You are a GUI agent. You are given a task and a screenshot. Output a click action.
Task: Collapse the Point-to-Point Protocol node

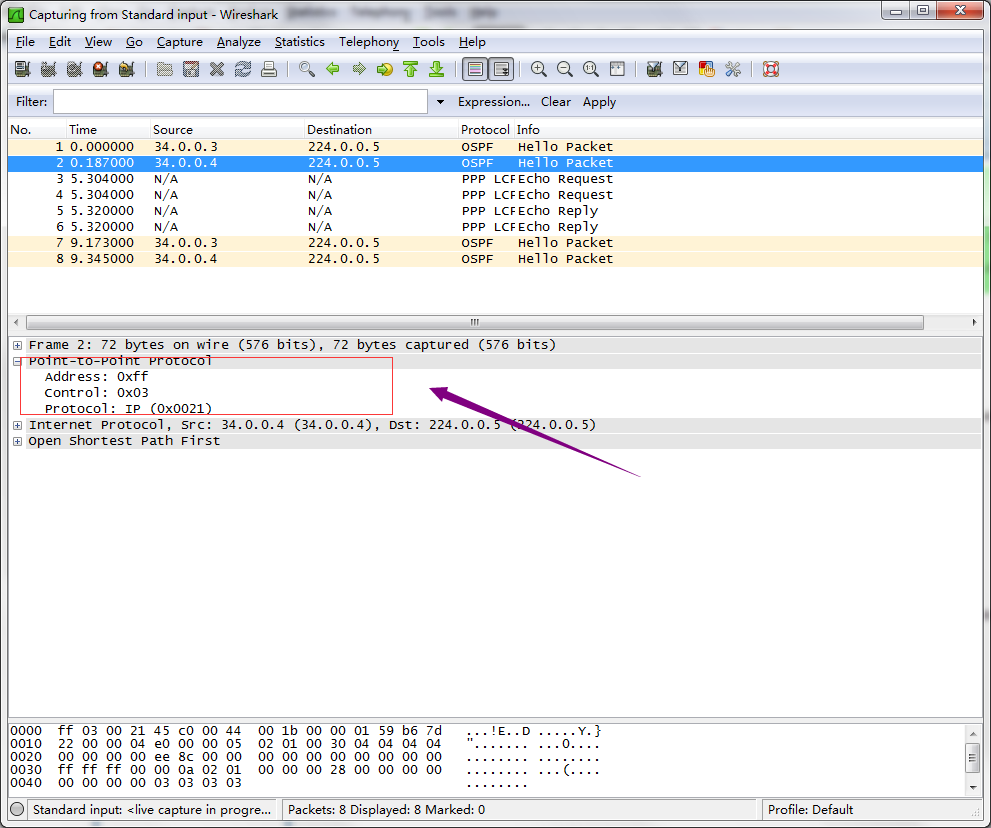tap(18, 362)
